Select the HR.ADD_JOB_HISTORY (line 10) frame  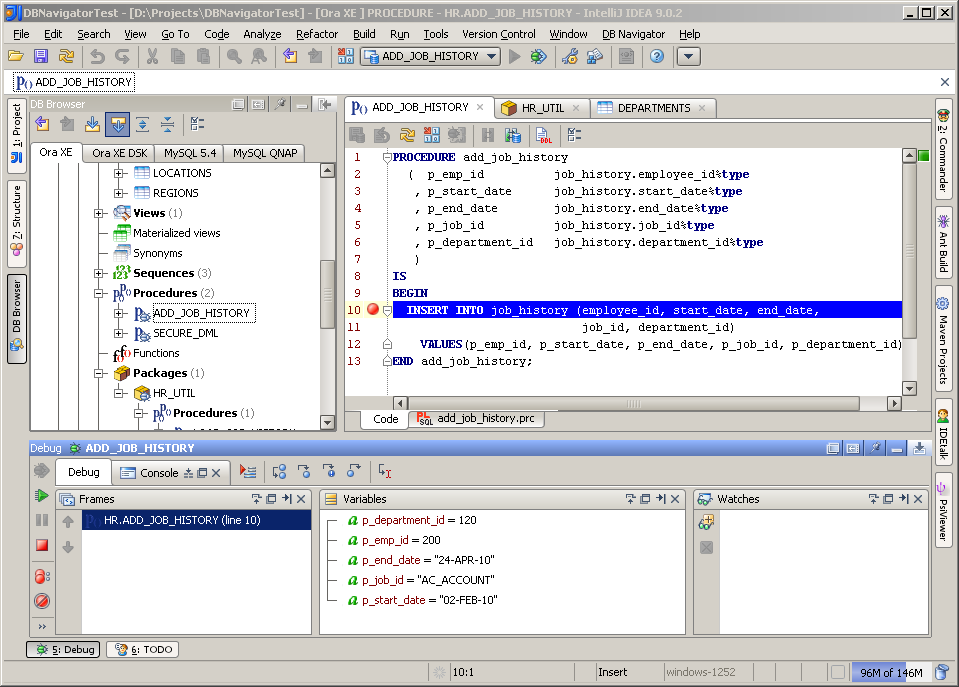tap(196, 520)
